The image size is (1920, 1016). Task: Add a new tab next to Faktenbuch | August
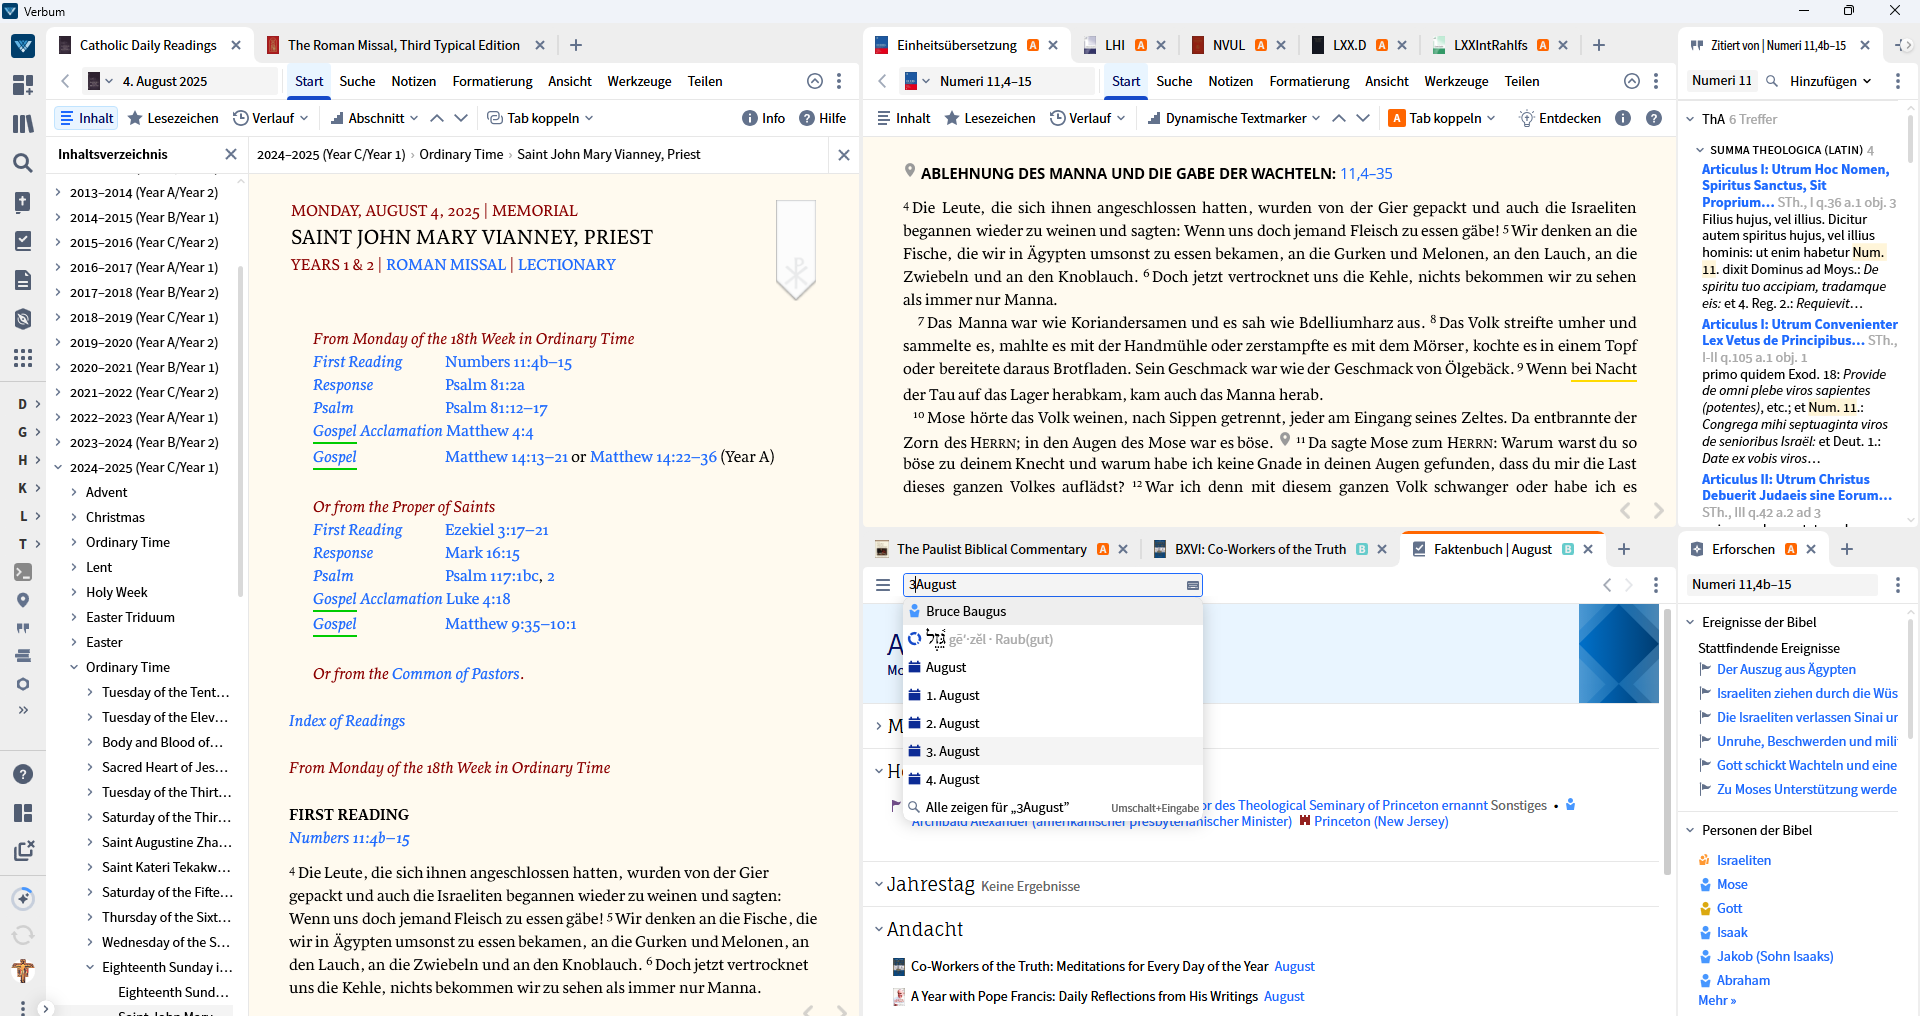click(x=1624, y=549)
